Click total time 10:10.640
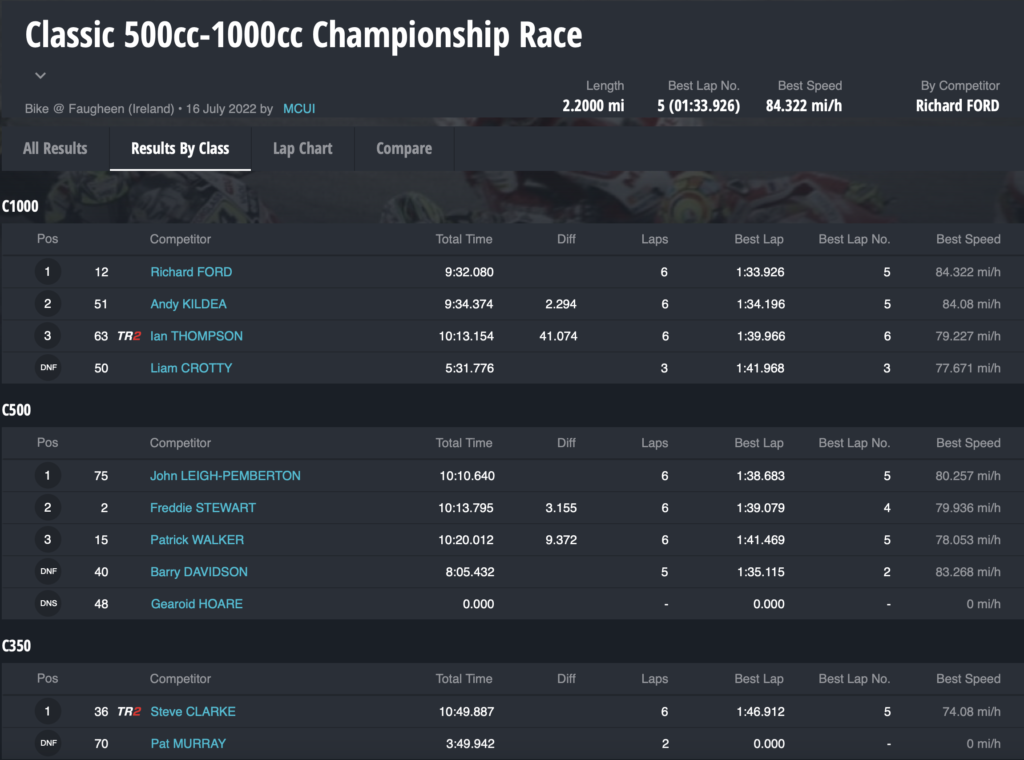This screenshot has height=760, width=1024. coord(467,475)
